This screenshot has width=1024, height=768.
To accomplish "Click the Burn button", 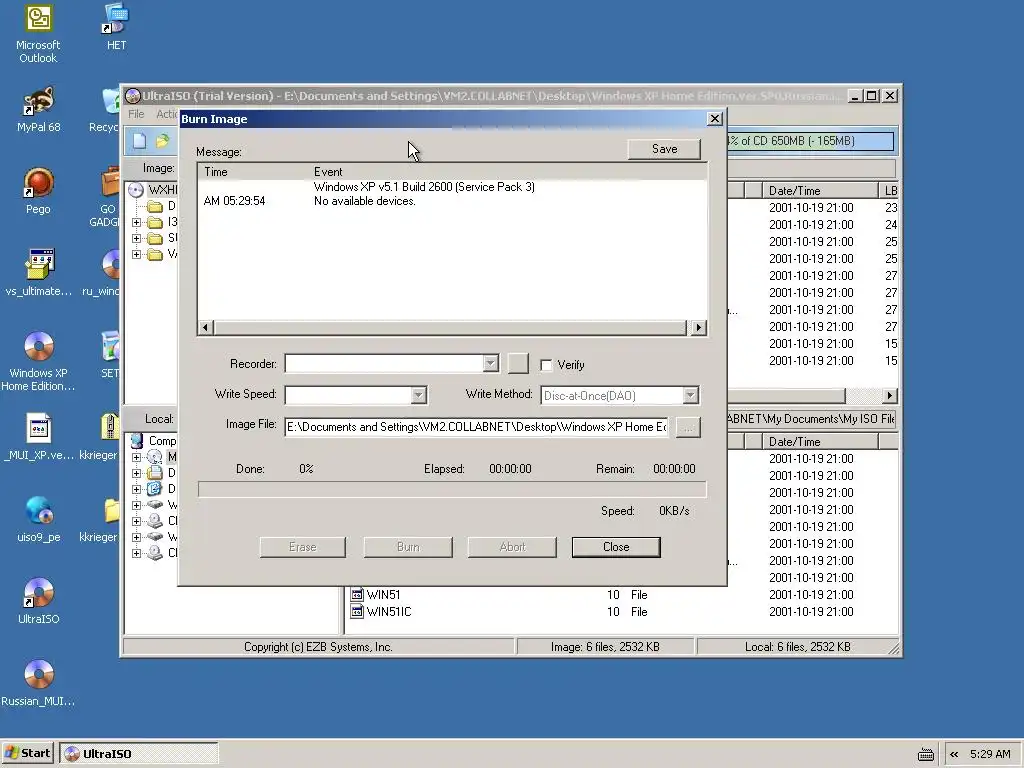I will (408, 547).
